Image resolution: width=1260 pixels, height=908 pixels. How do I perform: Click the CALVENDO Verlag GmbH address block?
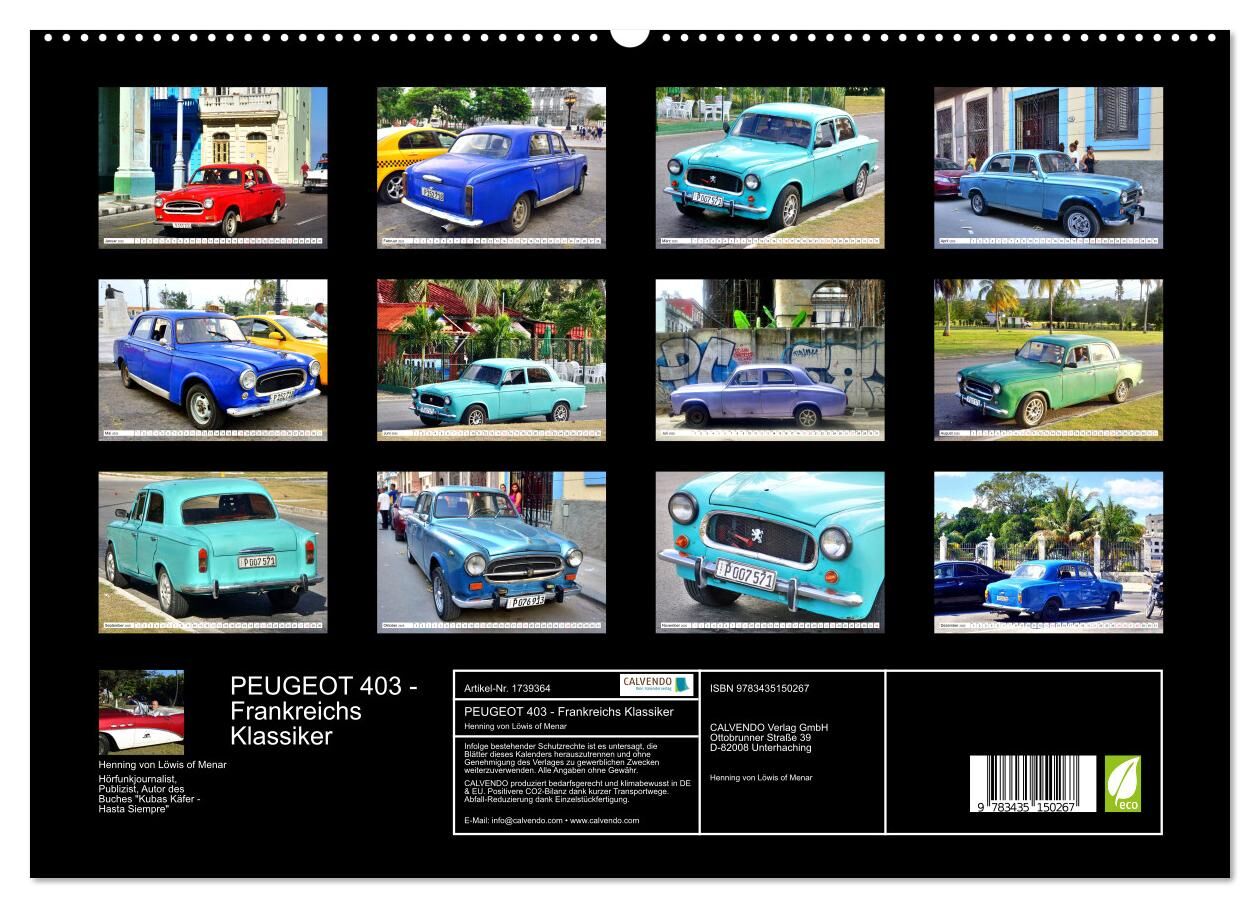(x=768, y=737)
